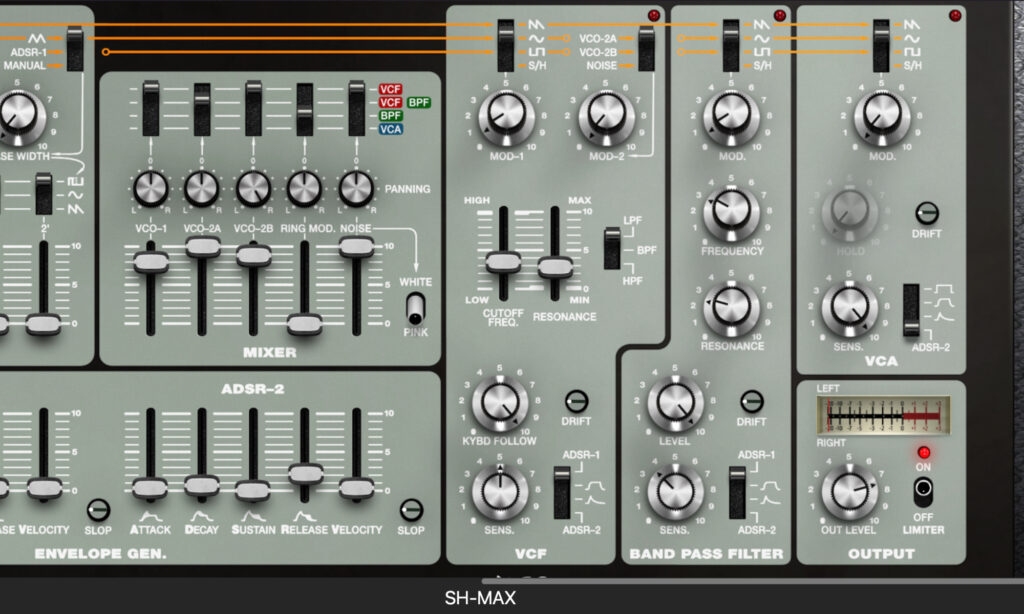
Task: Click the LPF/BPF/HPF filter type selector
Action: point(612,248)
